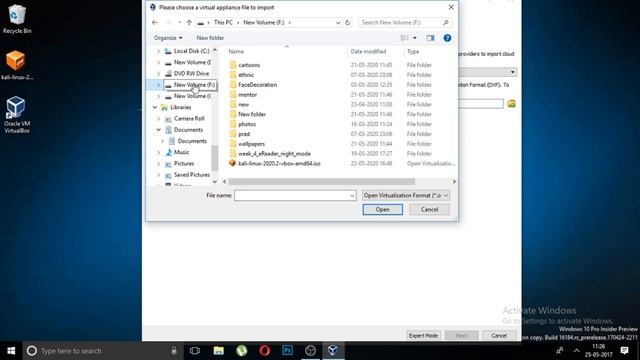Screen dimensions: 640x360
Task: Click This PC in the breadcrumb
Action: pyautogui.click(x=223, y=22)
